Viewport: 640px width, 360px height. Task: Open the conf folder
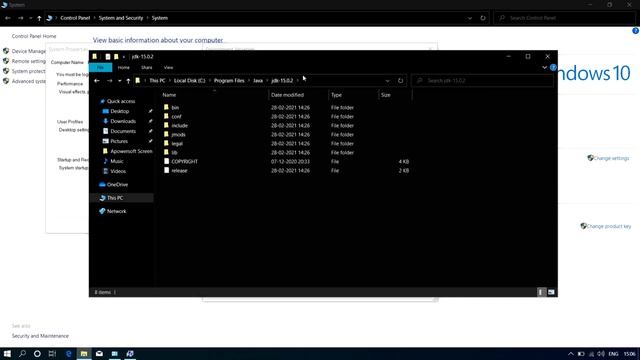point(176,117)
